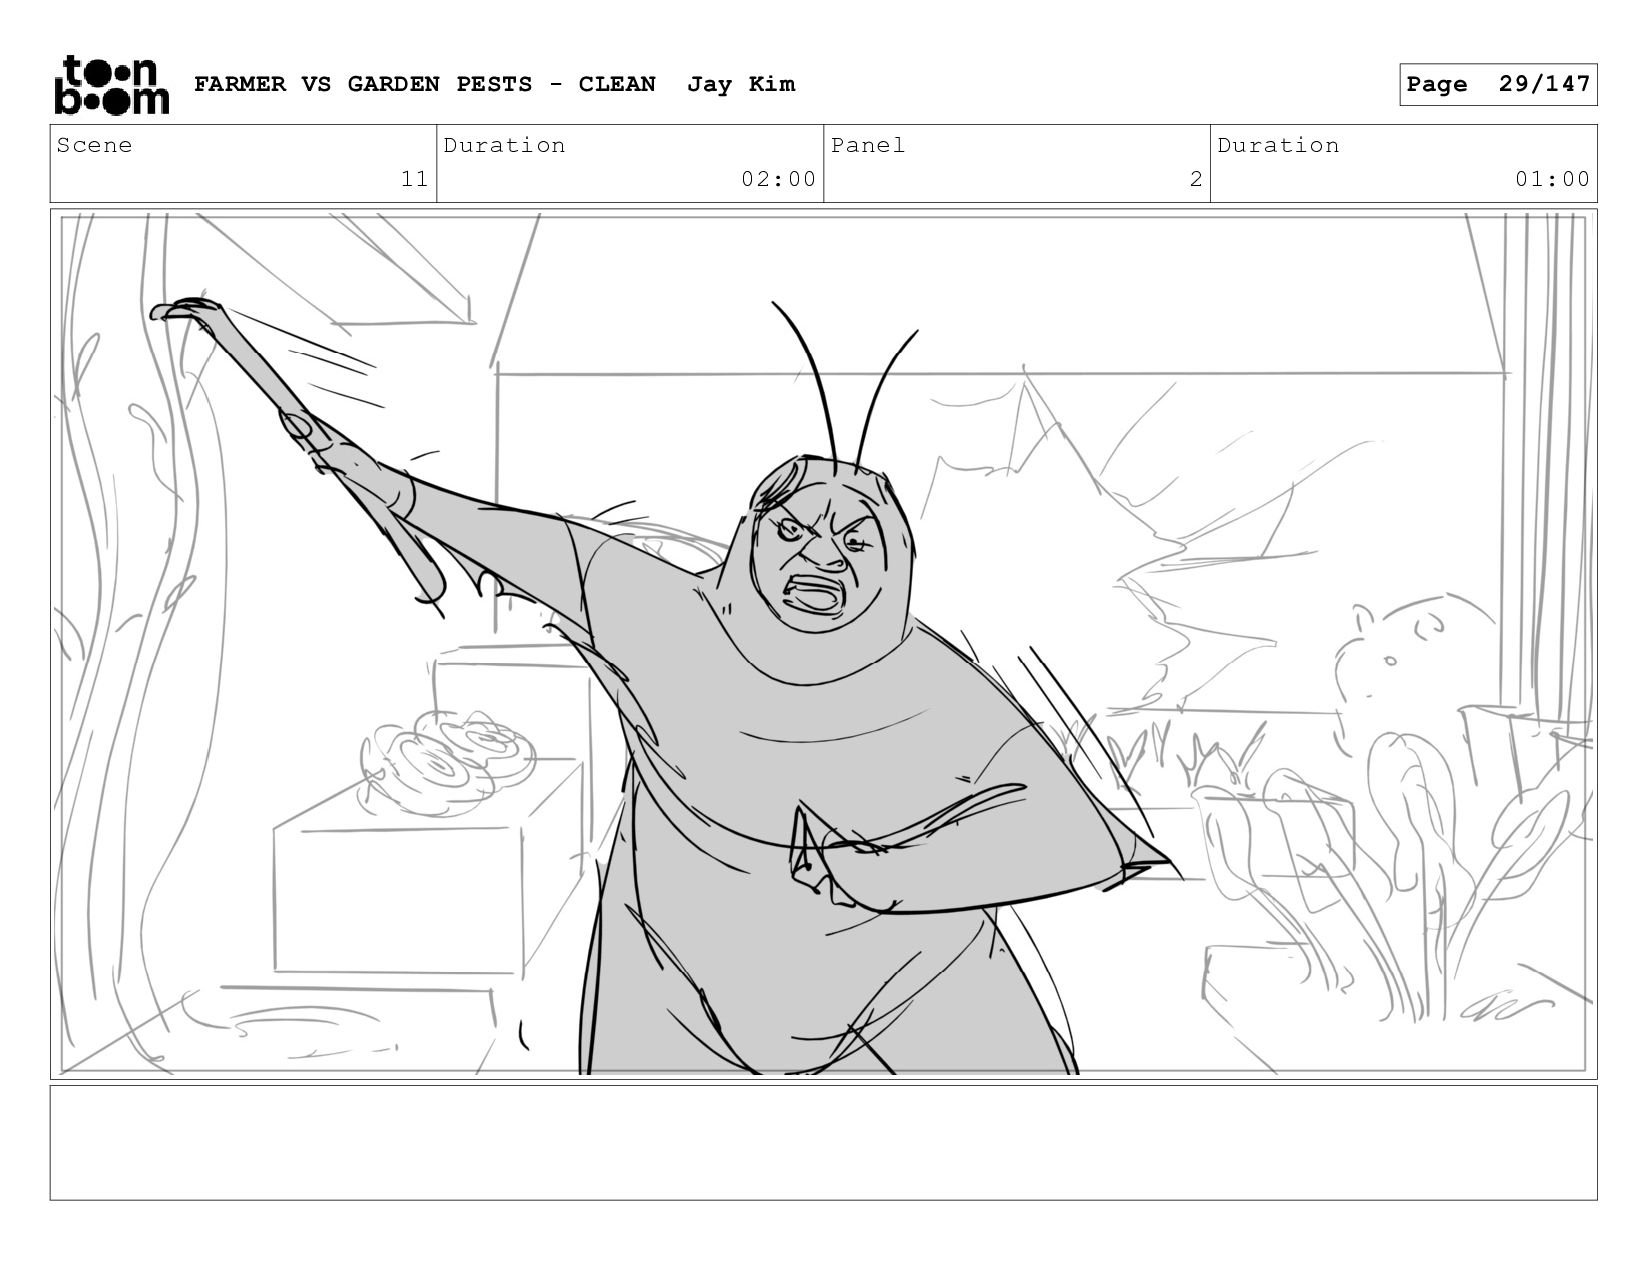The image size is (1650, 1275).
Task: Click the panel number '2'
Action: tap(1195, 179)
